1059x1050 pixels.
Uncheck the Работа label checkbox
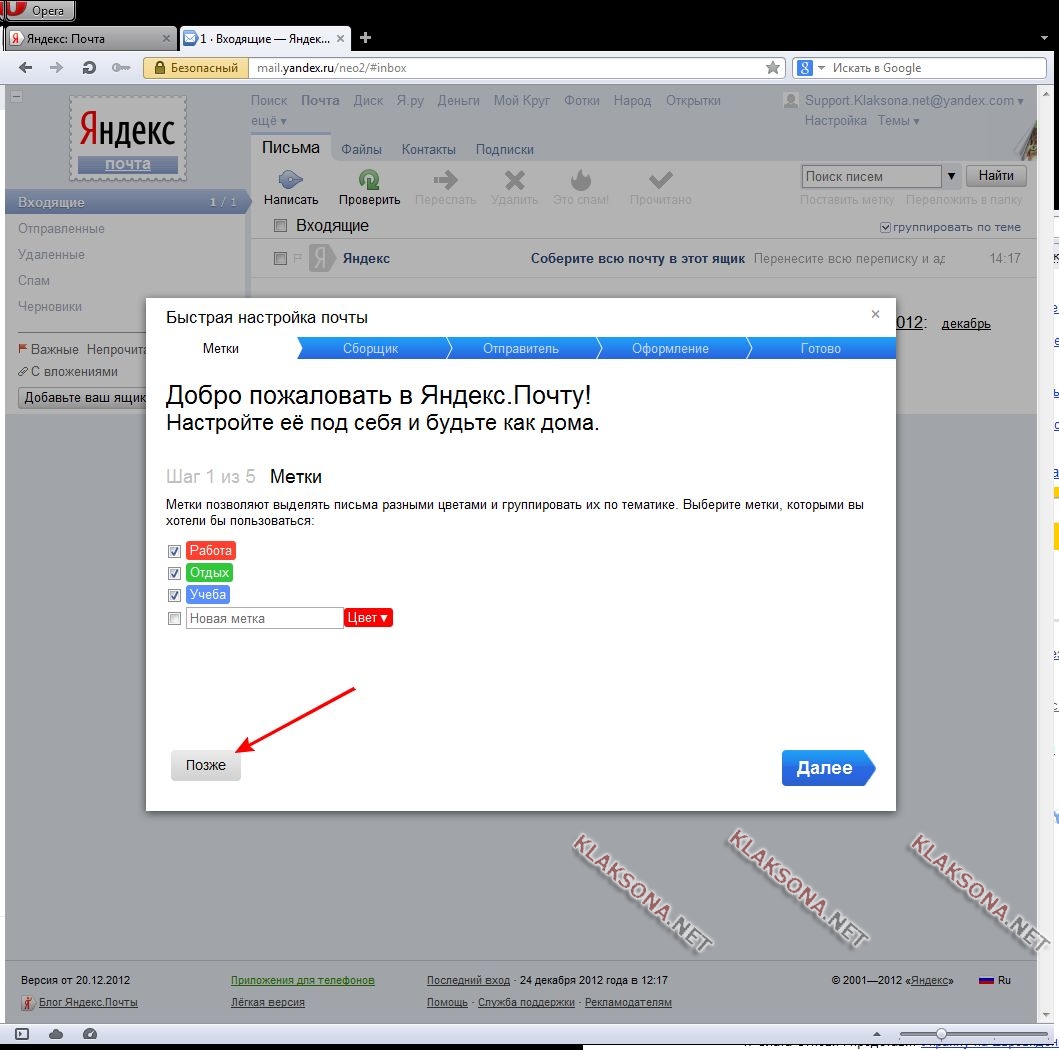(174, 551)
